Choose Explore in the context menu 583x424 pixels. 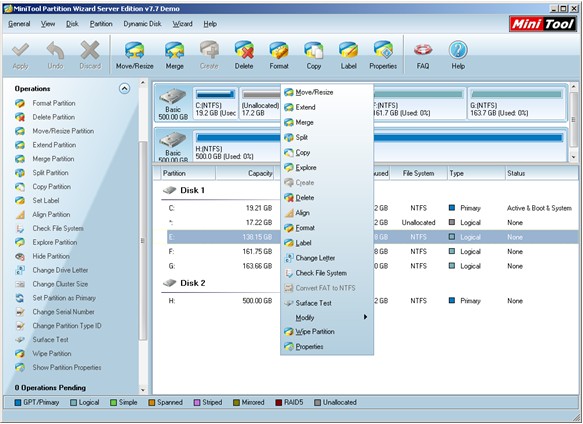pyautogui.click(x=327, y=168)
